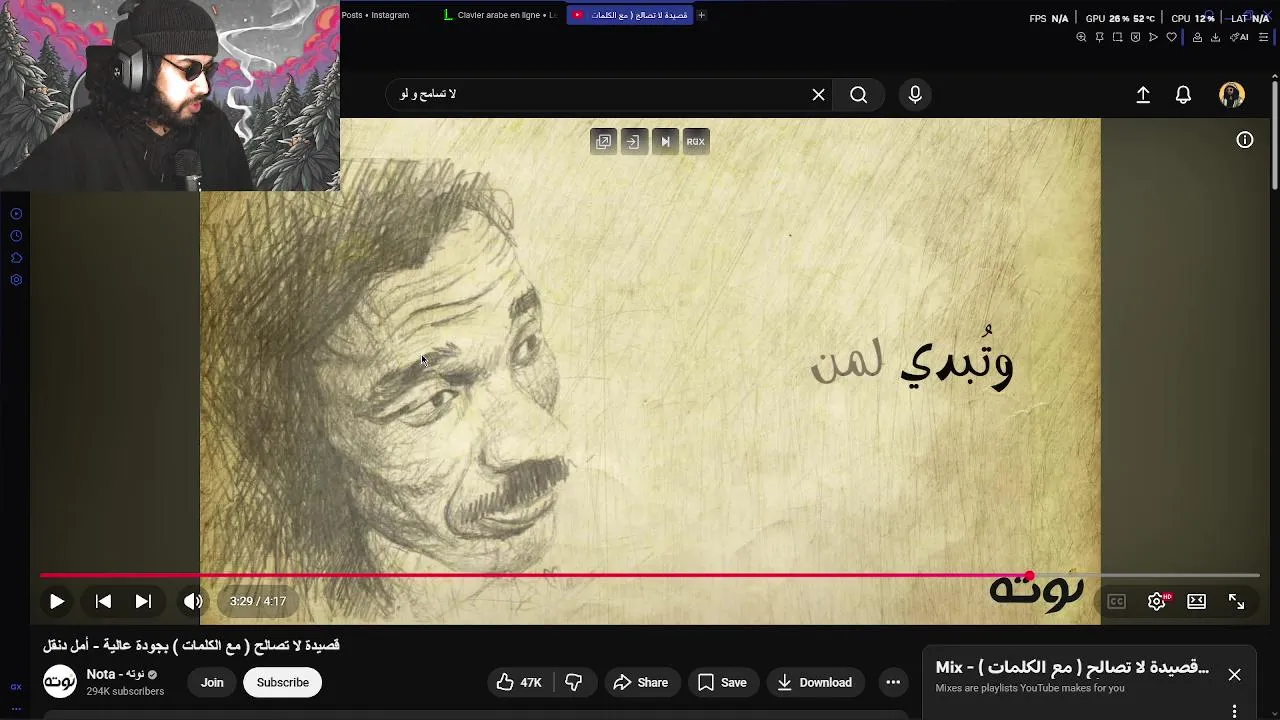Open the more actions ellipsis menu
Image resolution: width=1280 pixels, height=720 pixels.
coord(893,682)
